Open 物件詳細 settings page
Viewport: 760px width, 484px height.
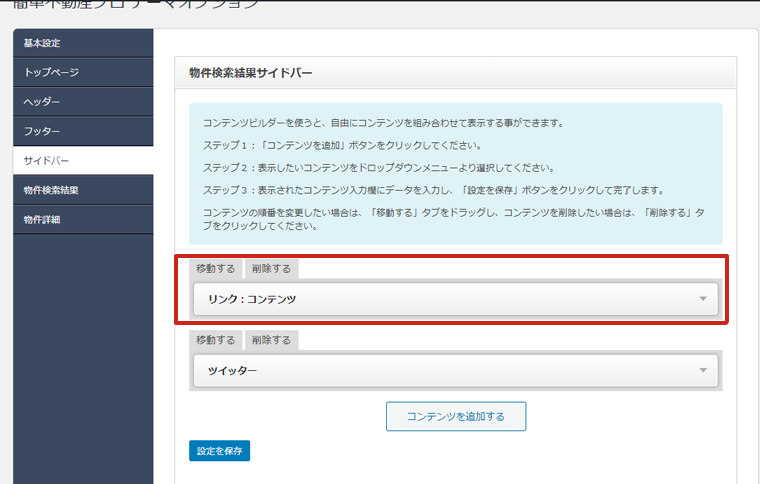coord(42,219)
